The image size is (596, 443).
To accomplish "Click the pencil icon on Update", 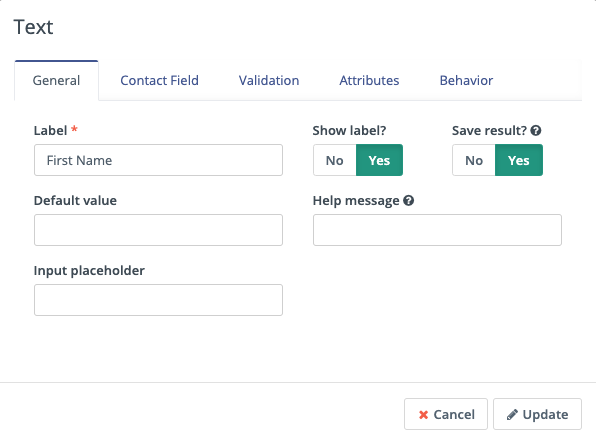I will (x=512, y=414).
